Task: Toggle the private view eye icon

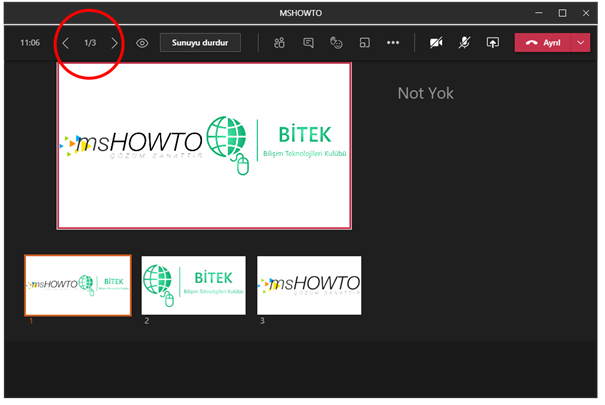Action: coord(142,43)
